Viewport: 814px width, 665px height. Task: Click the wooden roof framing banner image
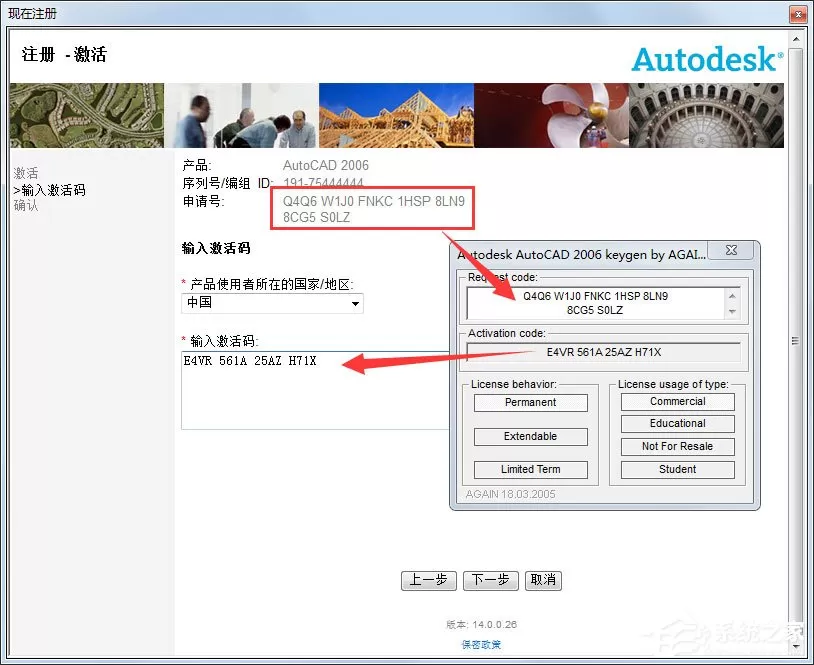coord(396,115)
